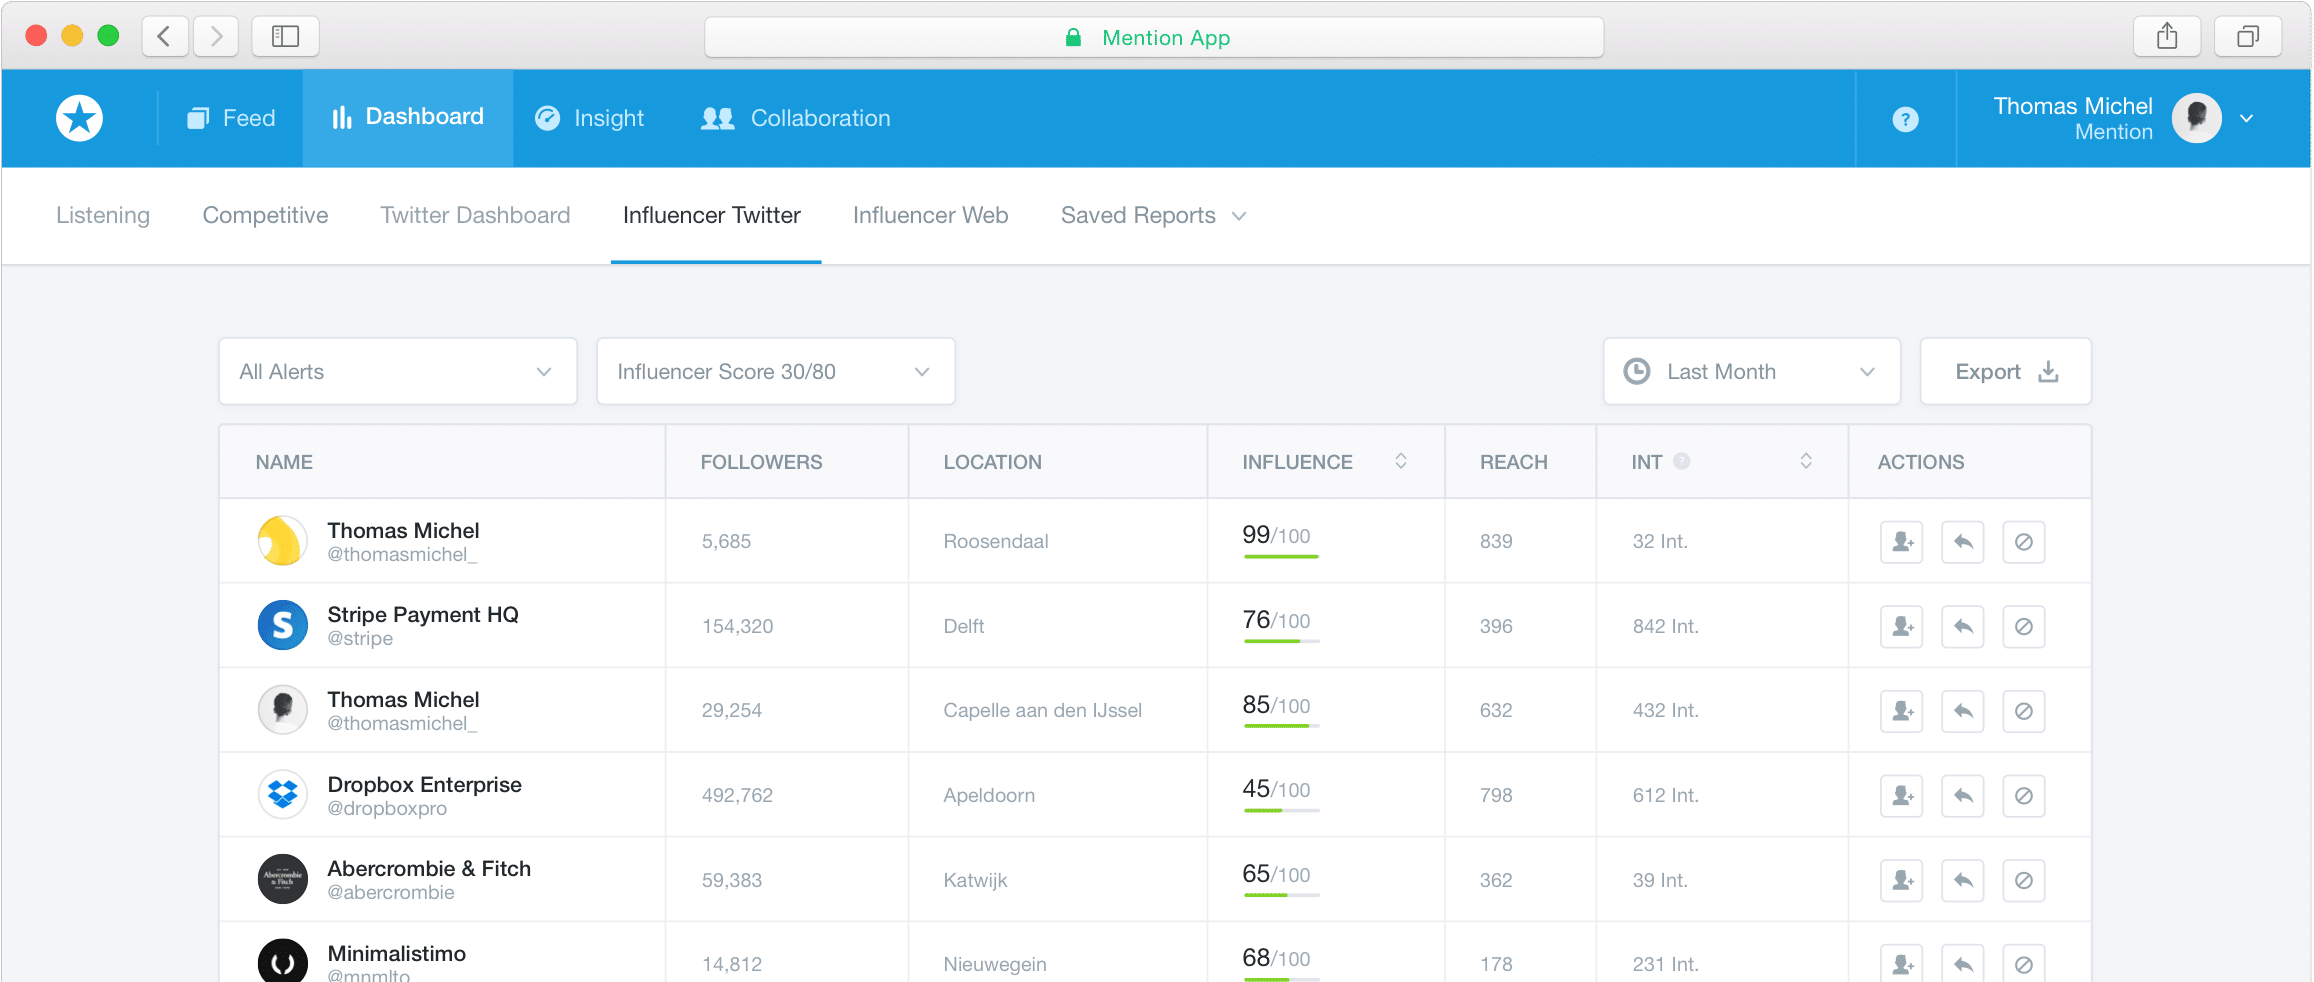This screenshot has width=2314, height=982.
Task: Switch to the Listening tab
Action: coord(103,215)
